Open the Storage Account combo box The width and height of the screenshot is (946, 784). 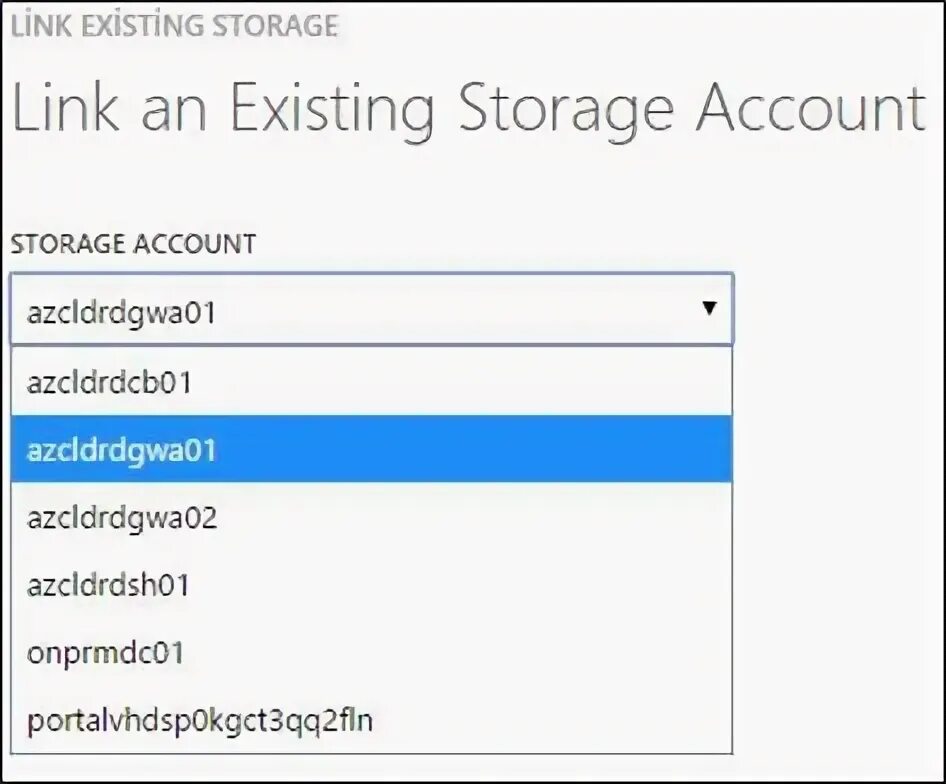(x=371, y=310)
